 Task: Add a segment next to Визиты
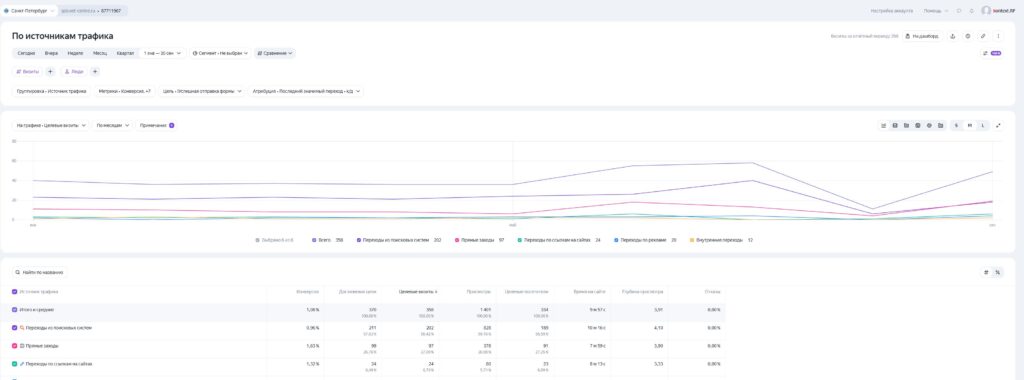click(x=50, y=72)
